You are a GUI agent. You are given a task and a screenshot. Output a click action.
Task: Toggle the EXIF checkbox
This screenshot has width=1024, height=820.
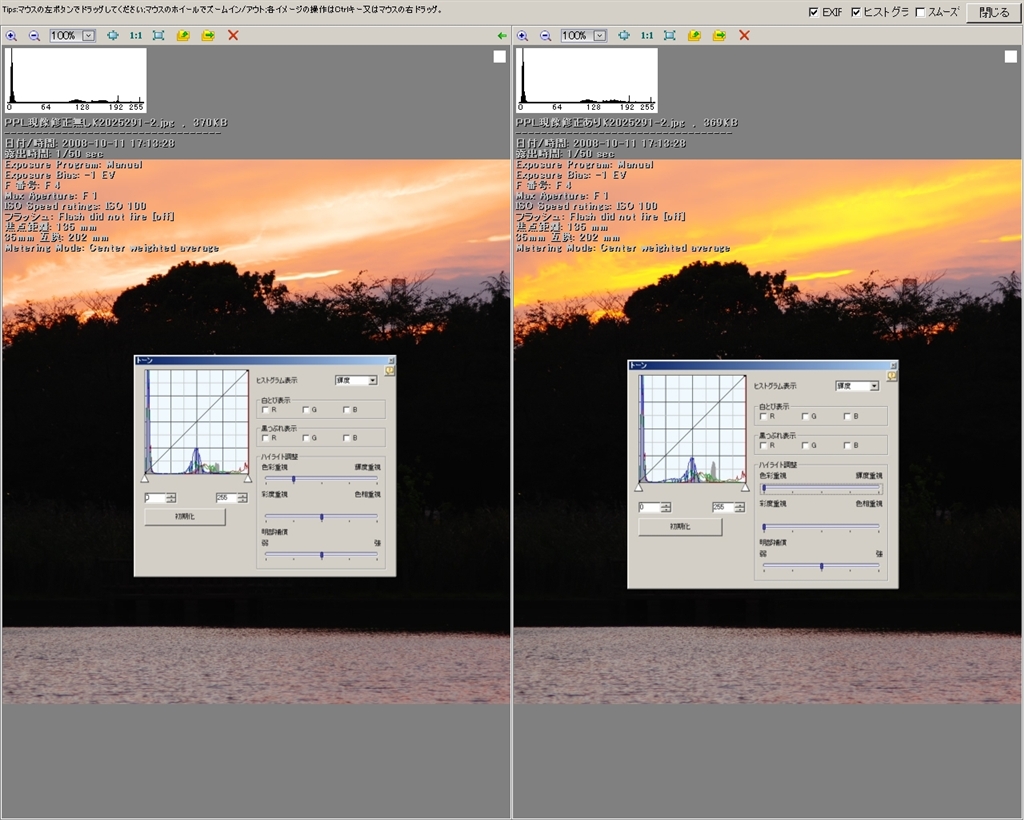point(814,12)
